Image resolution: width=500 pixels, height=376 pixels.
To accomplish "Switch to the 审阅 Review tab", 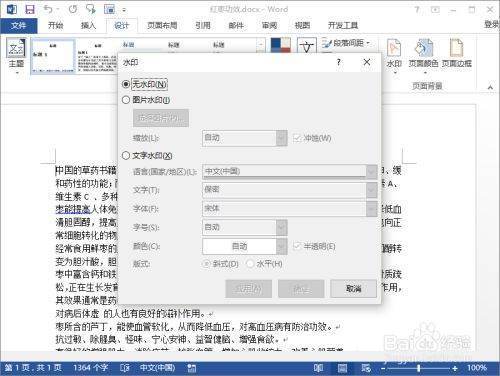I will pyautogui.click(x=269, y=25).
